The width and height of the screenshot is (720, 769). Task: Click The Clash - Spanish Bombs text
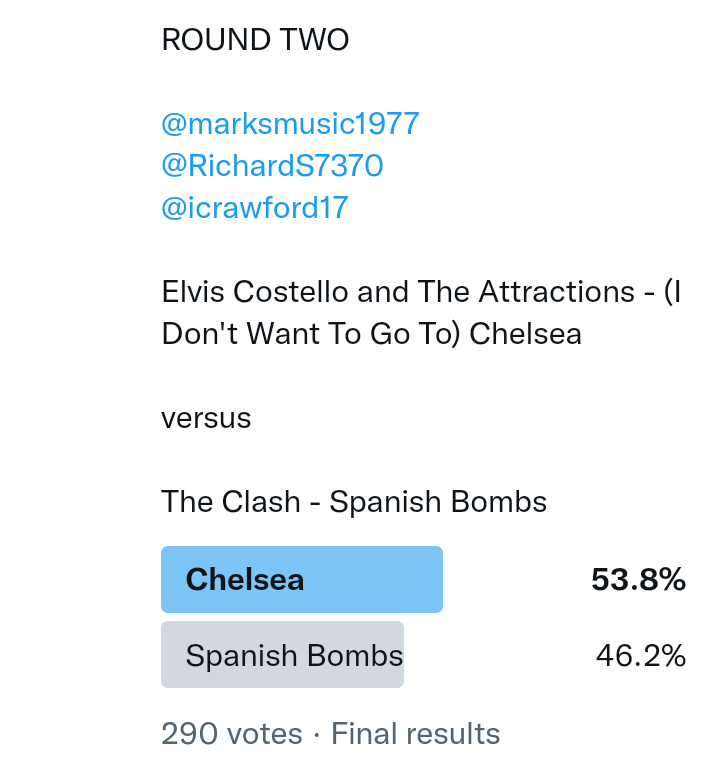(354, 501)
